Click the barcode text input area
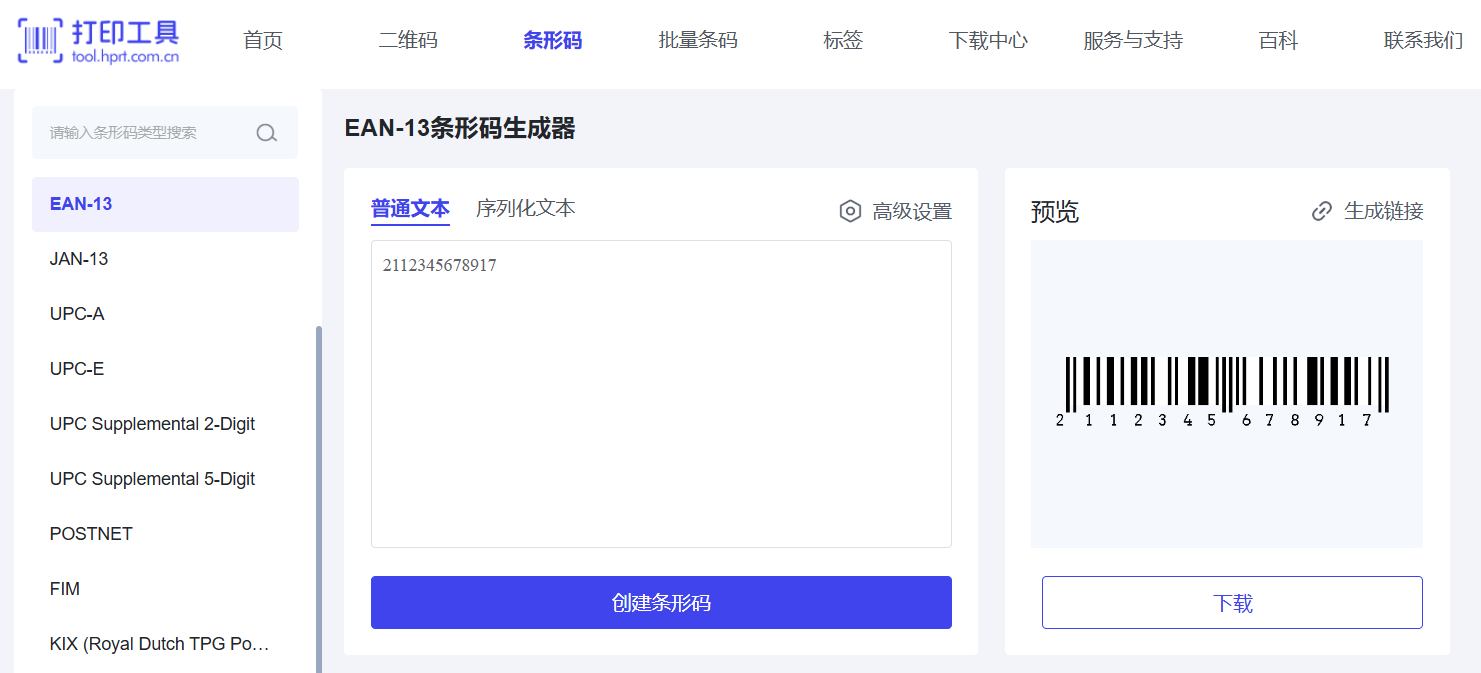The width and height of the screenshot is (1481, 673). pyautogui.click(x=661, y=394)
